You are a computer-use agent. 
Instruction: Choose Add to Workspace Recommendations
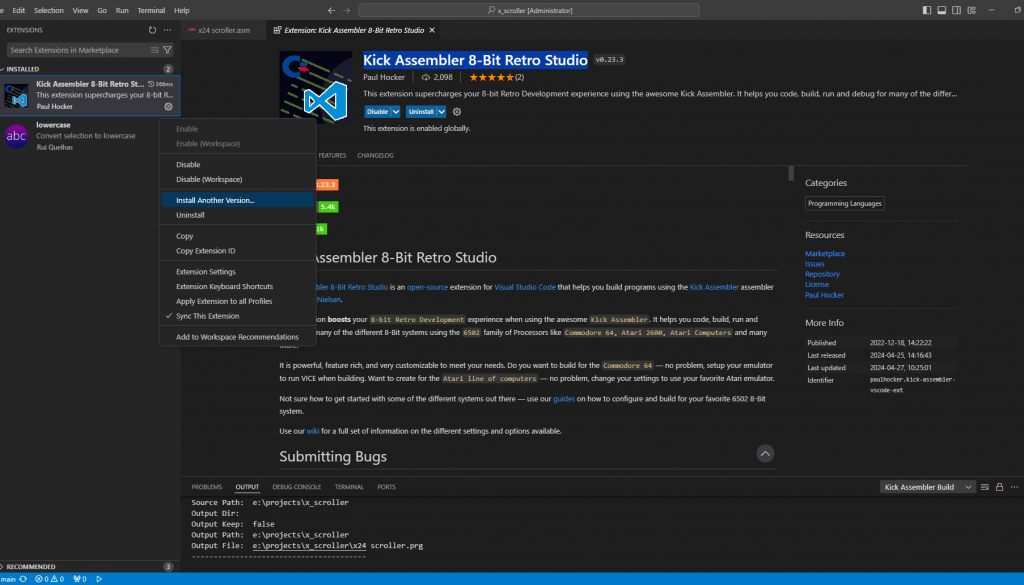coord(238,337)
